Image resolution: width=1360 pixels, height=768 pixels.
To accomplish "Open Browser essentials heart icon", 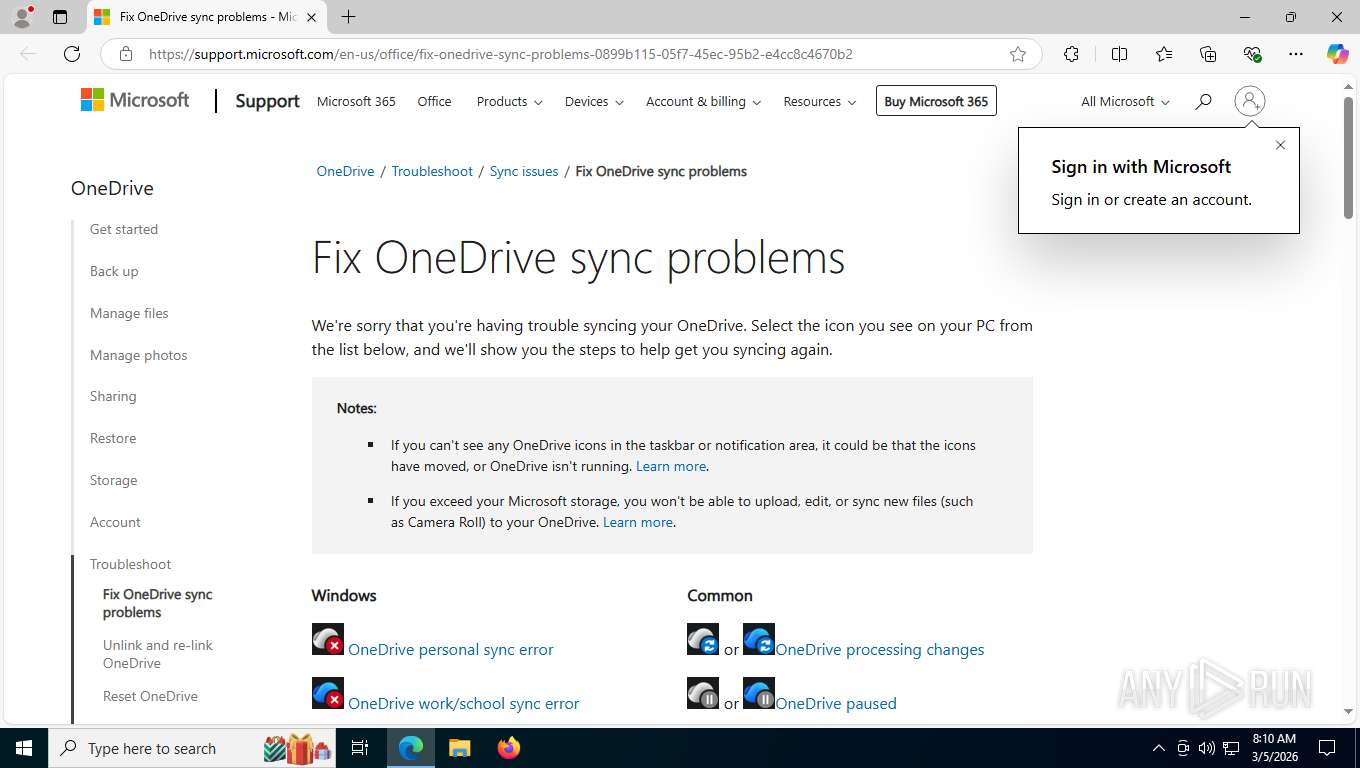I will pos(1252,54).
